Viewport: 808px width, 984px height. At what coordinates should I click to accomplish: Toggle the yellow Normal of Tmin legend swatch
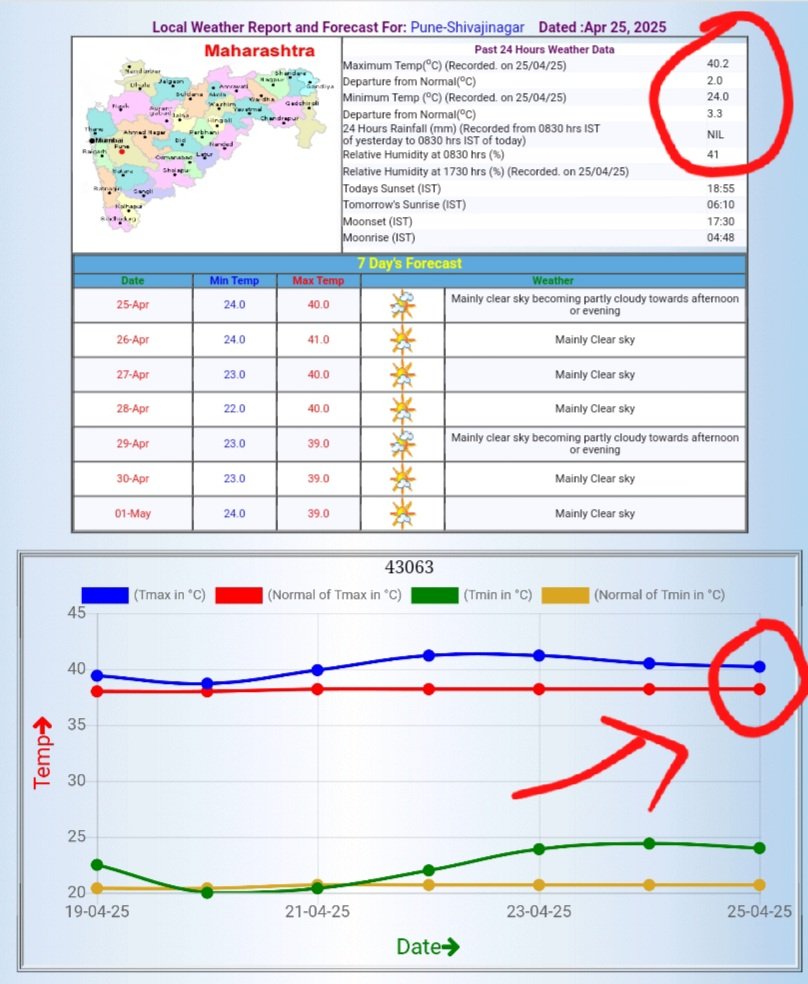tap(565, 595)
